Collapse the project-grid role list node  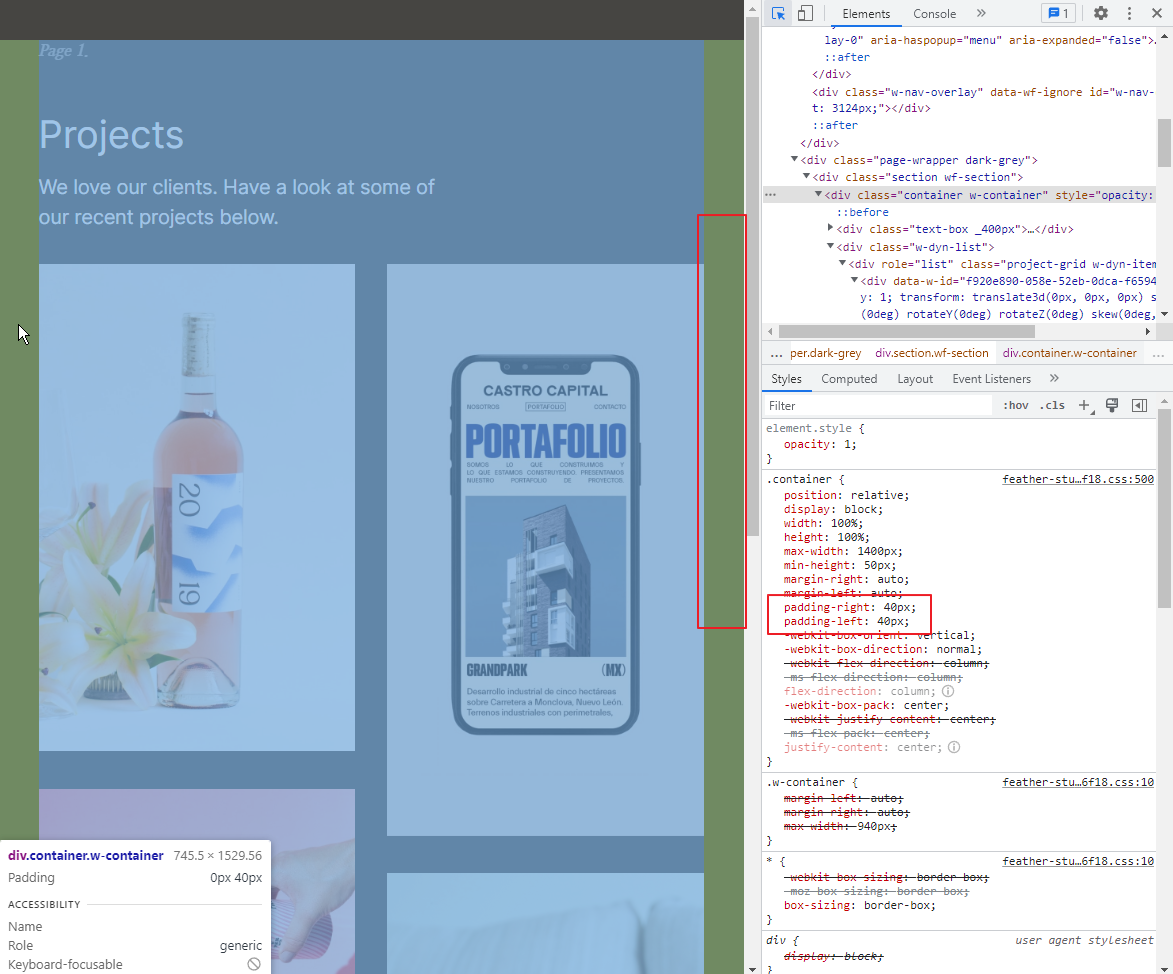[842, 263]
